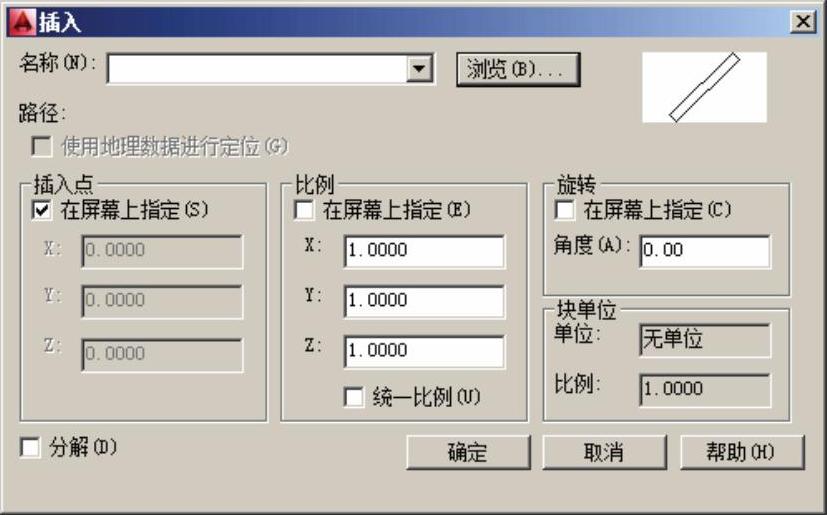
Task: Click the 块单位 单位 field showing 无单位
Action: click(705, 339)
